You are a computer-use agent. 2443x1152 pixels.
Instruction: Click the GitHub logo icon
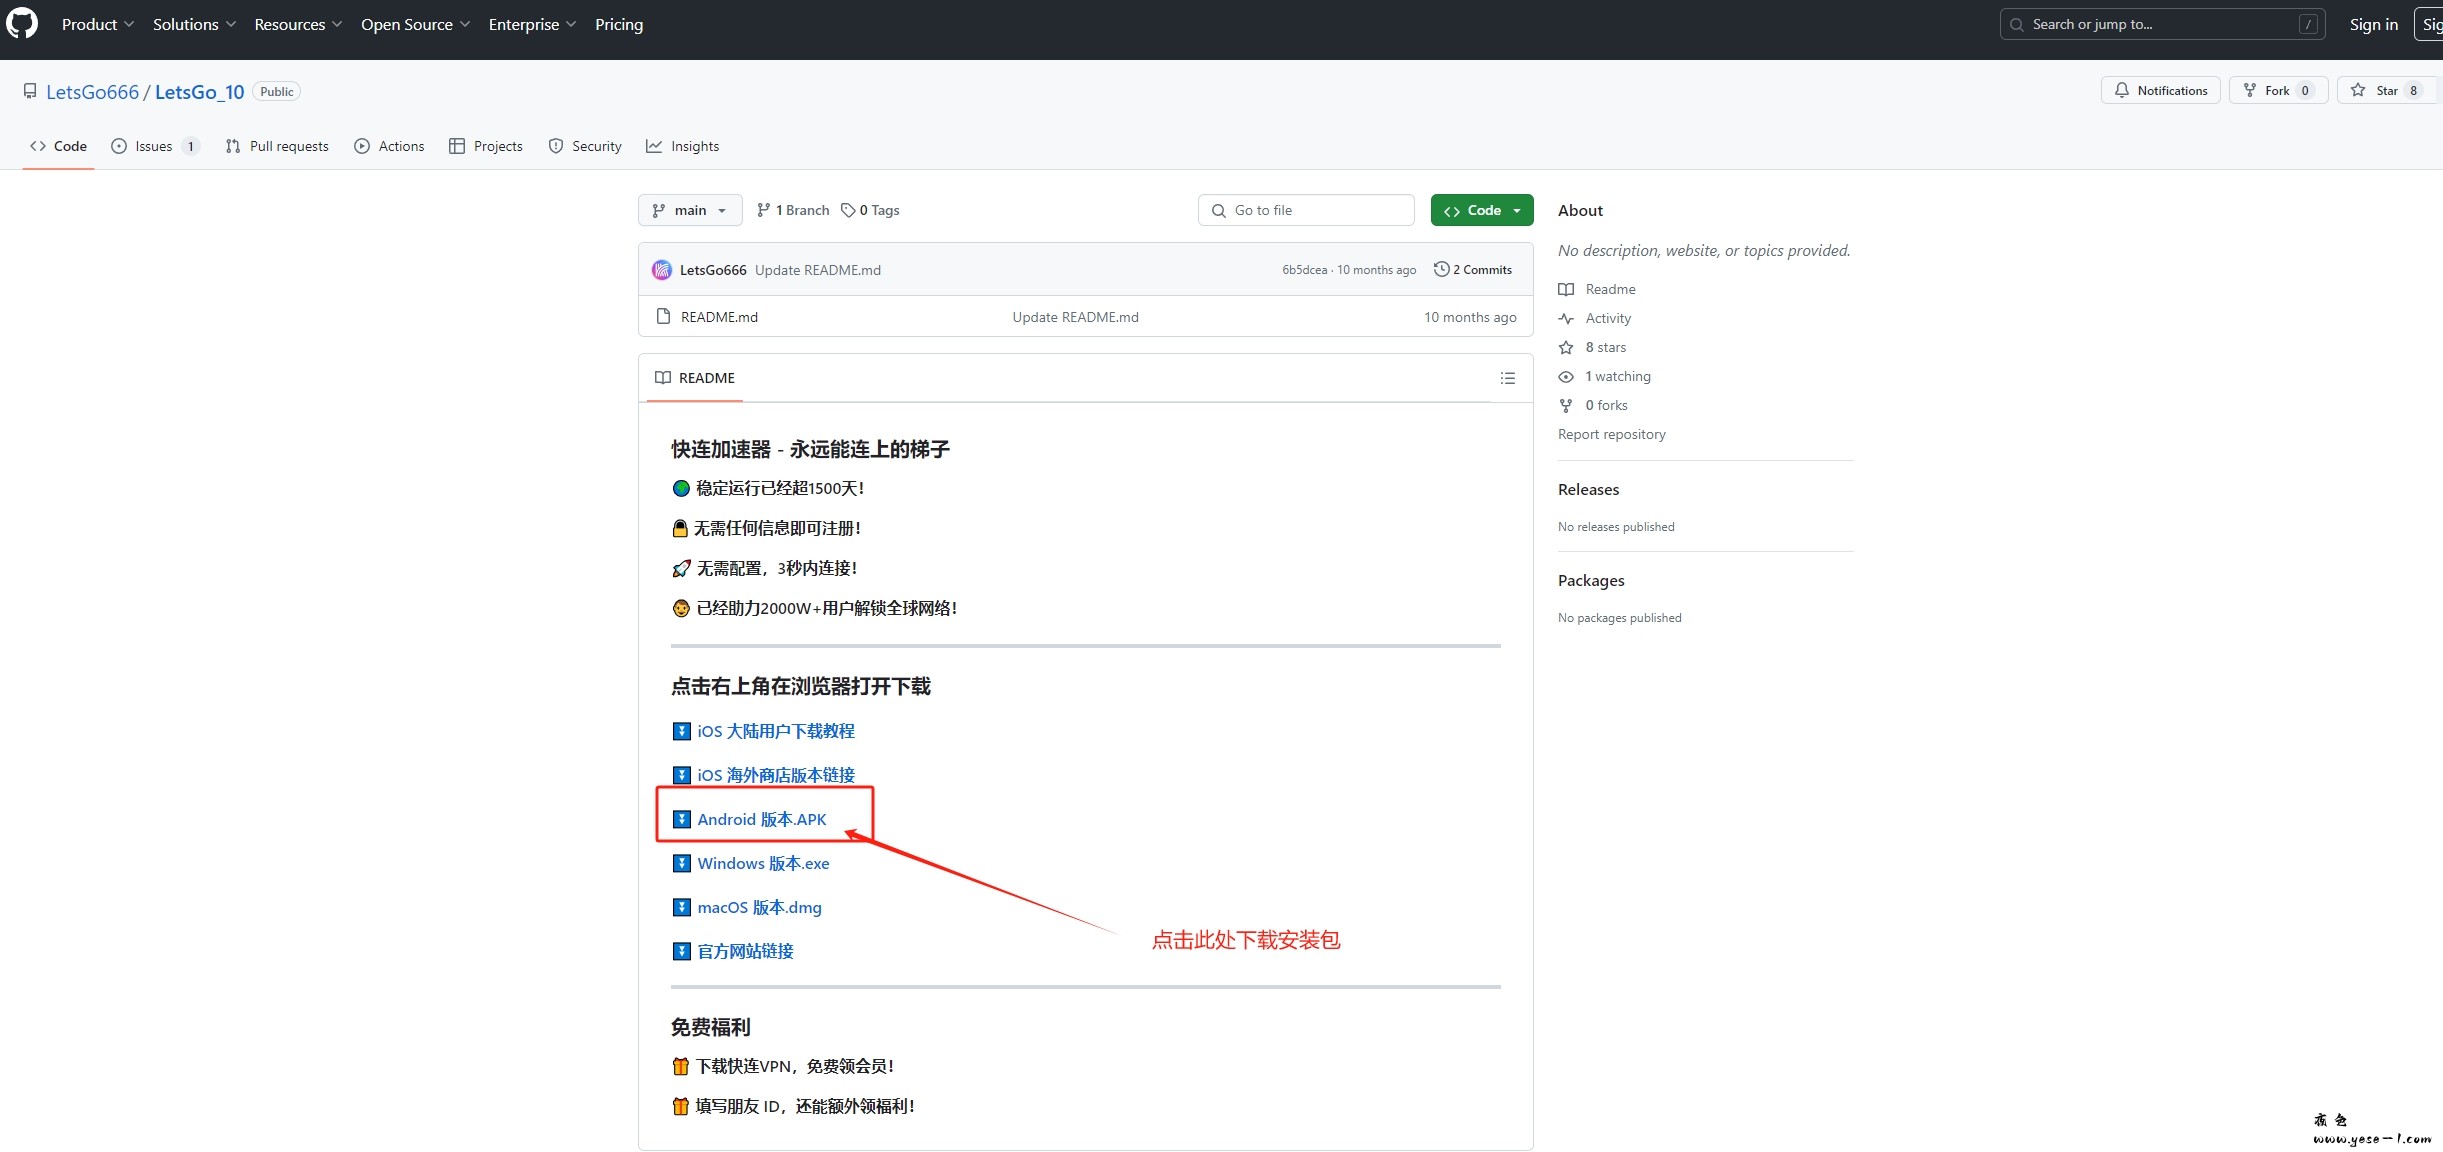coord(22,23)
